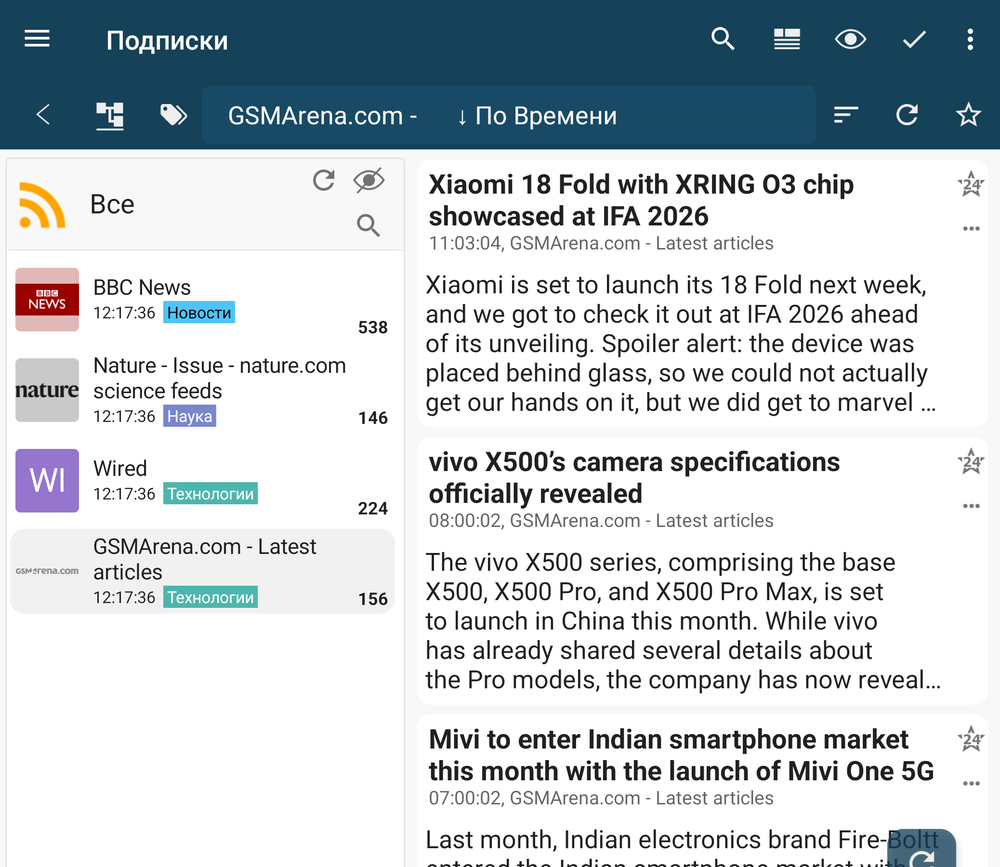1000x867 pixels.
Task: Click '07:00:02, GSMArena.com - Latest articles' line
Action: [601, 798]
